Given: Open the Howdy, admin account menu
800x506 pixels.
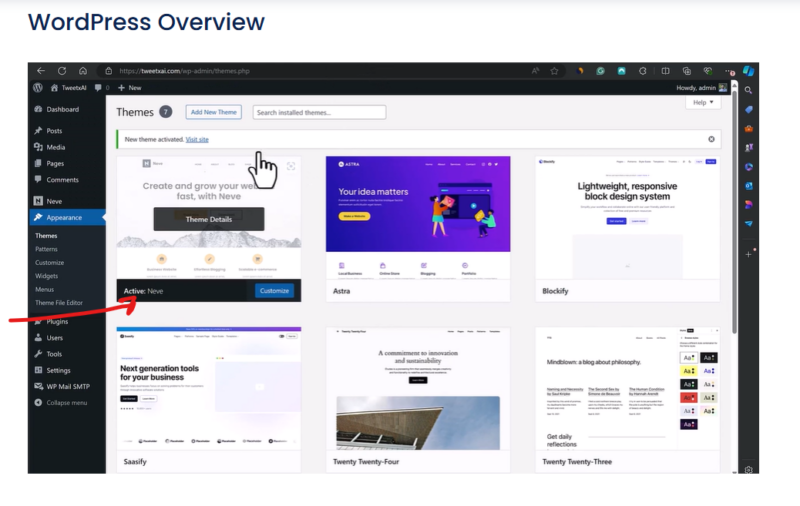Looking at the screenshot, I should (x=700, y=88).
